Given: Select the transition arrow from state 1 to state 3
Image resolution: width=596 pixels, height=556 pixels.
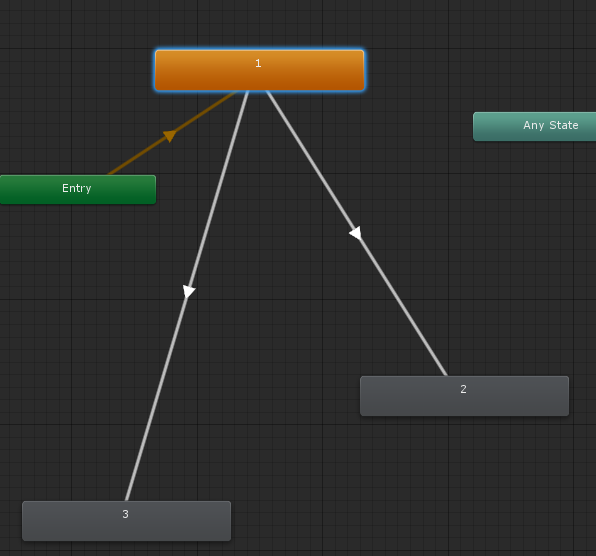Looking at the screenshot, I should coord(189,291).
